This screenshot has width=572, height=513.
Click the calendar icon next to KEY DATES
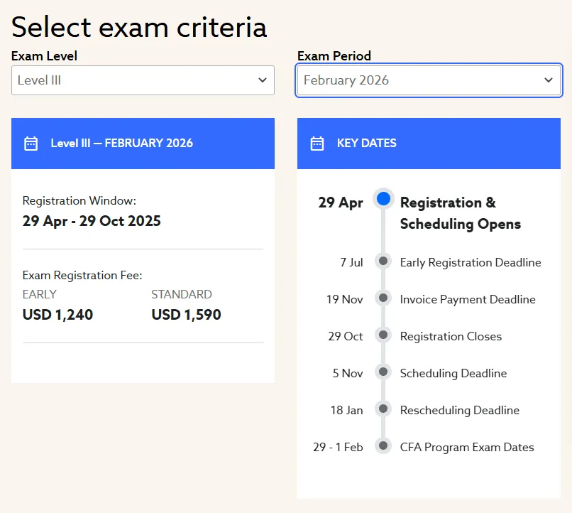click(317, 143)
